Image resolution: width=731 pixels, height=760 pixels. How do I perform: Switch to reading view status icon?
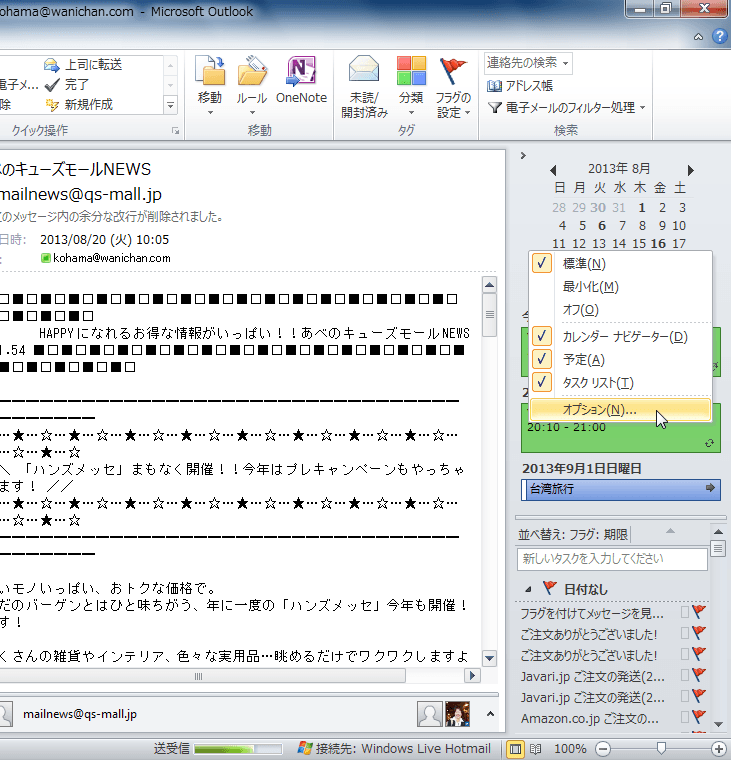535,749
